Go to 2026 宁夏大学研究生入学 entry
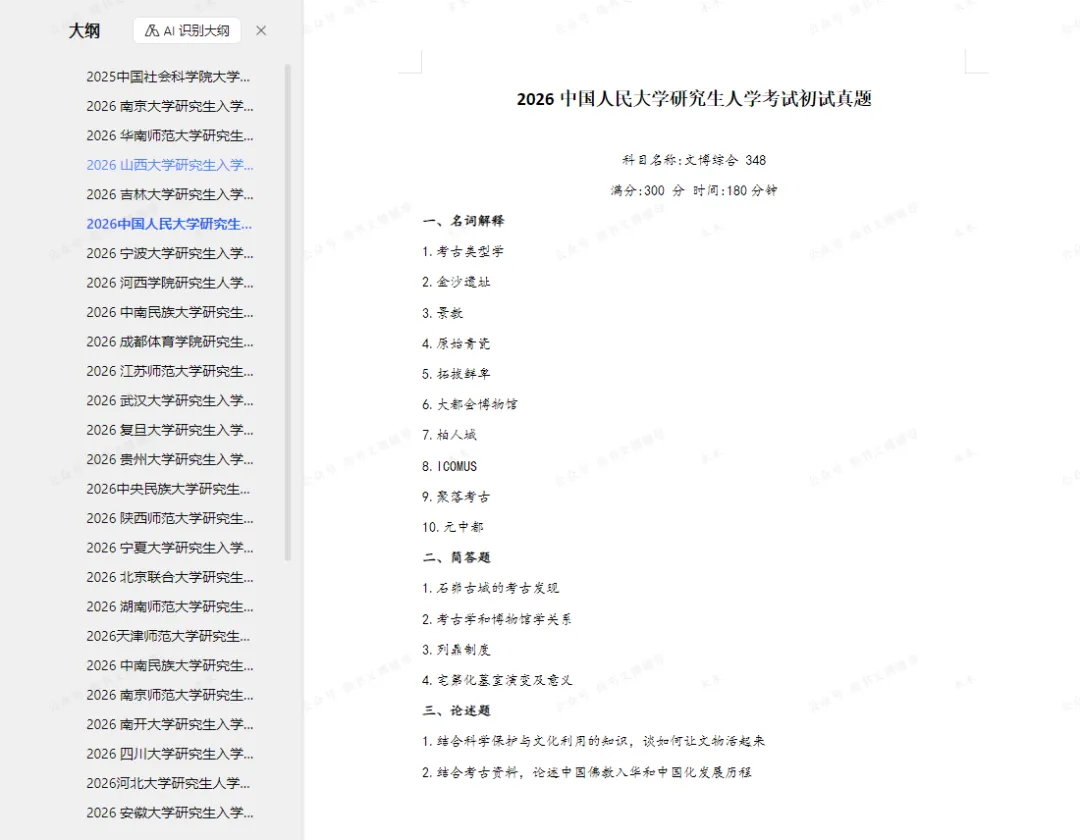This screenshot has height=840, width=1080. point(169,548)
